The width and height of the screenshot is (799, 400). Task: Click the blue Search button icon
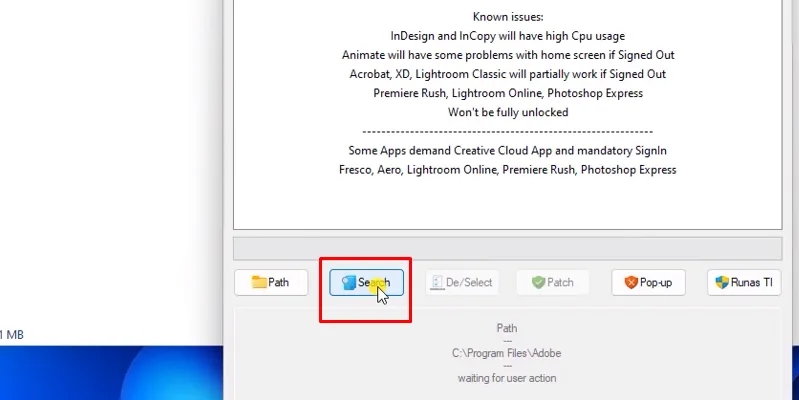(x=349, y=283)
